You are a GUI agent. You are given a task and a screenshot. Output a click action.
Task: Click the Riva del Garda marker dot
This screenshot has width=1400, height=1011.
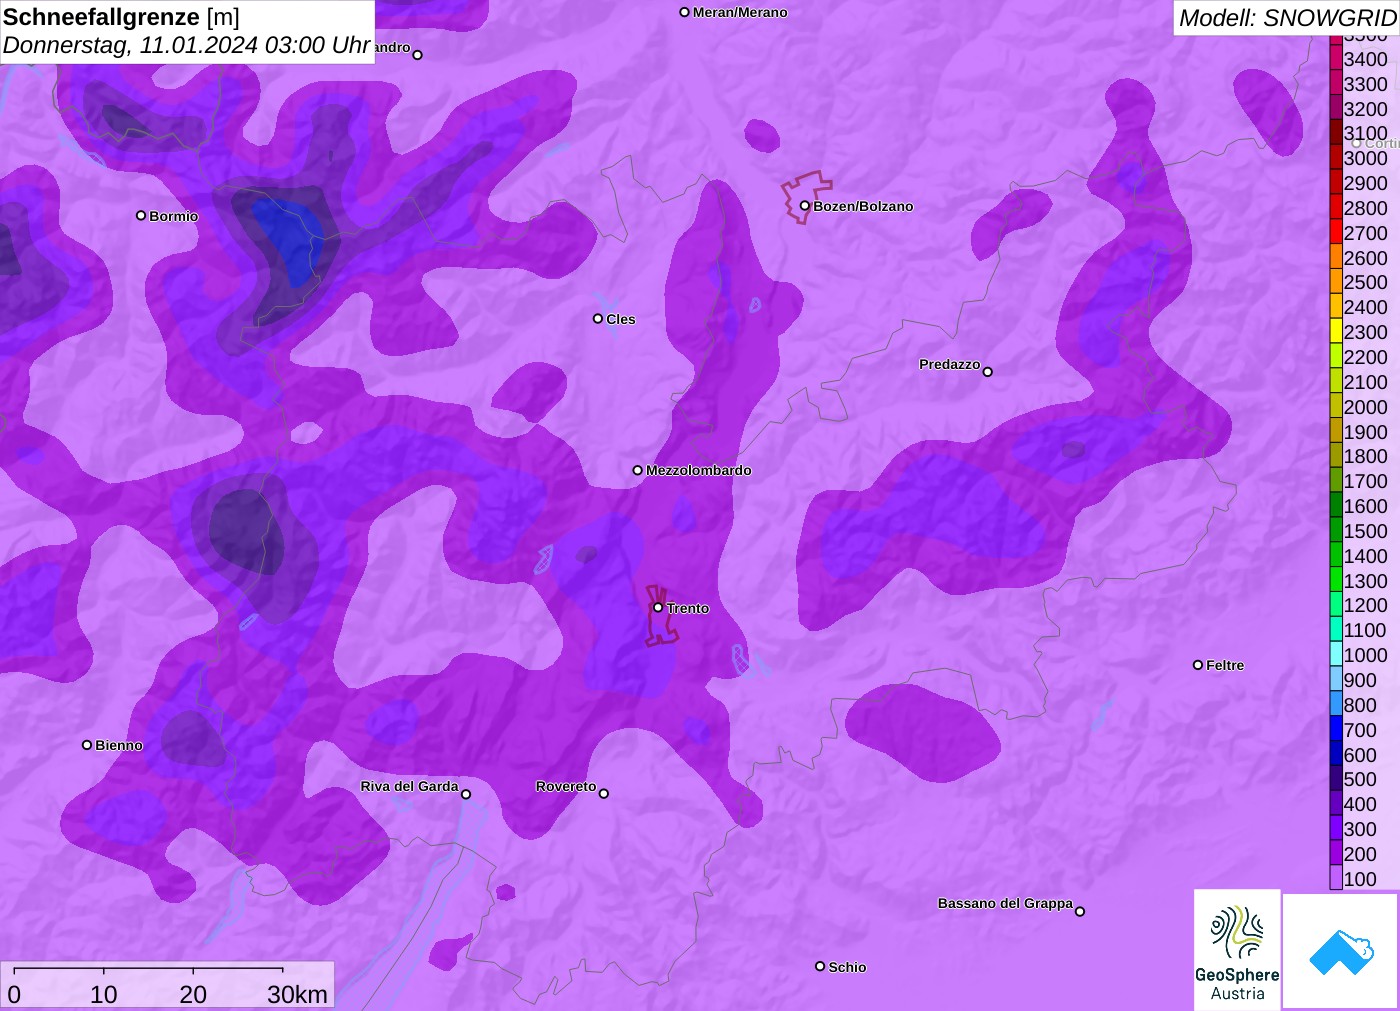(466, 794)
